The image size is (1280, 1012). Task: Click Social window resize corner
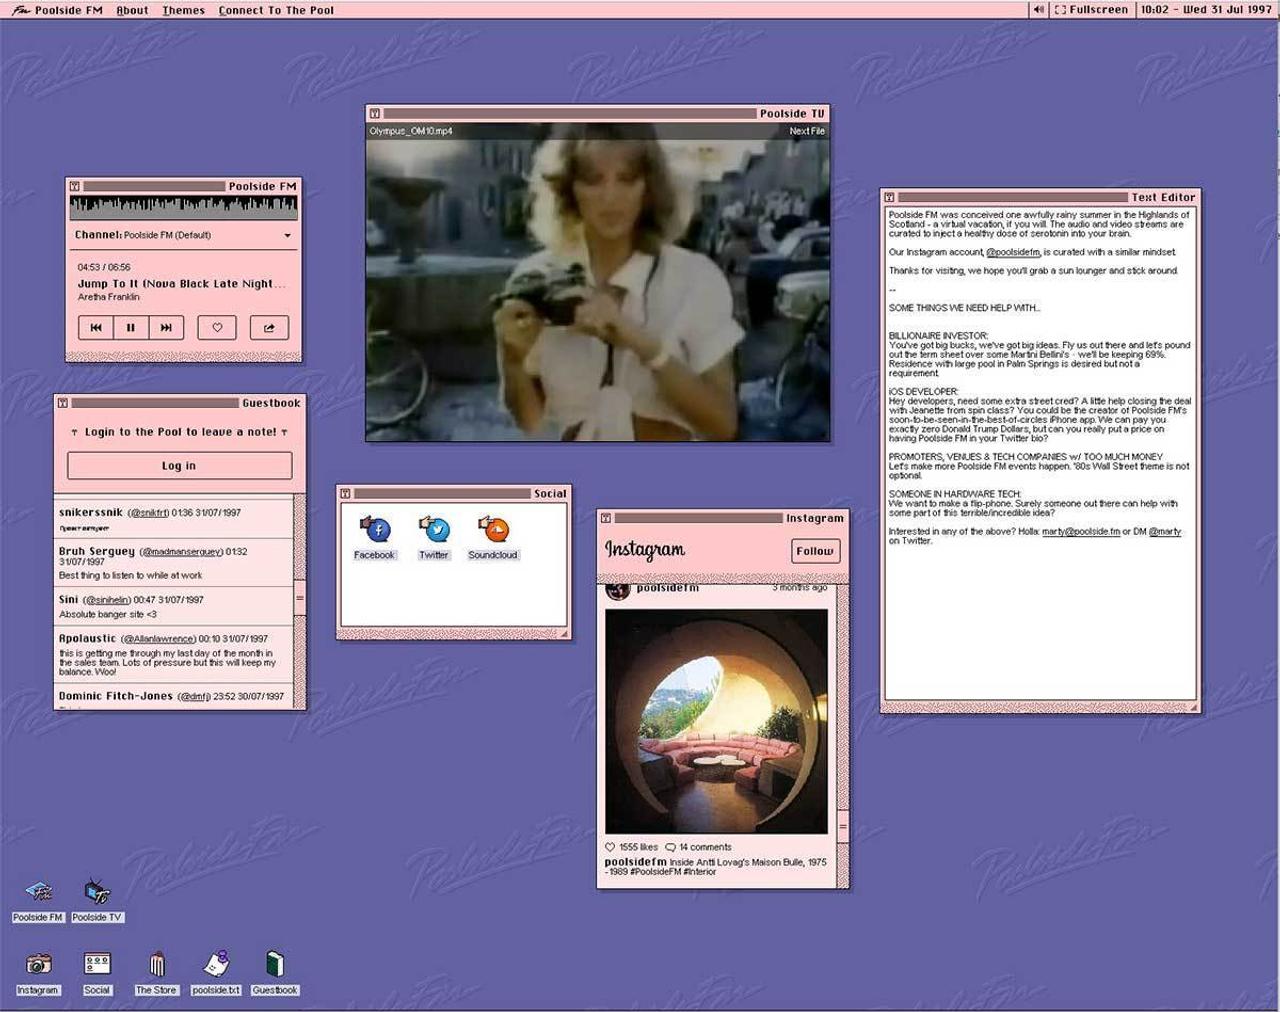(x=563, y=633)
